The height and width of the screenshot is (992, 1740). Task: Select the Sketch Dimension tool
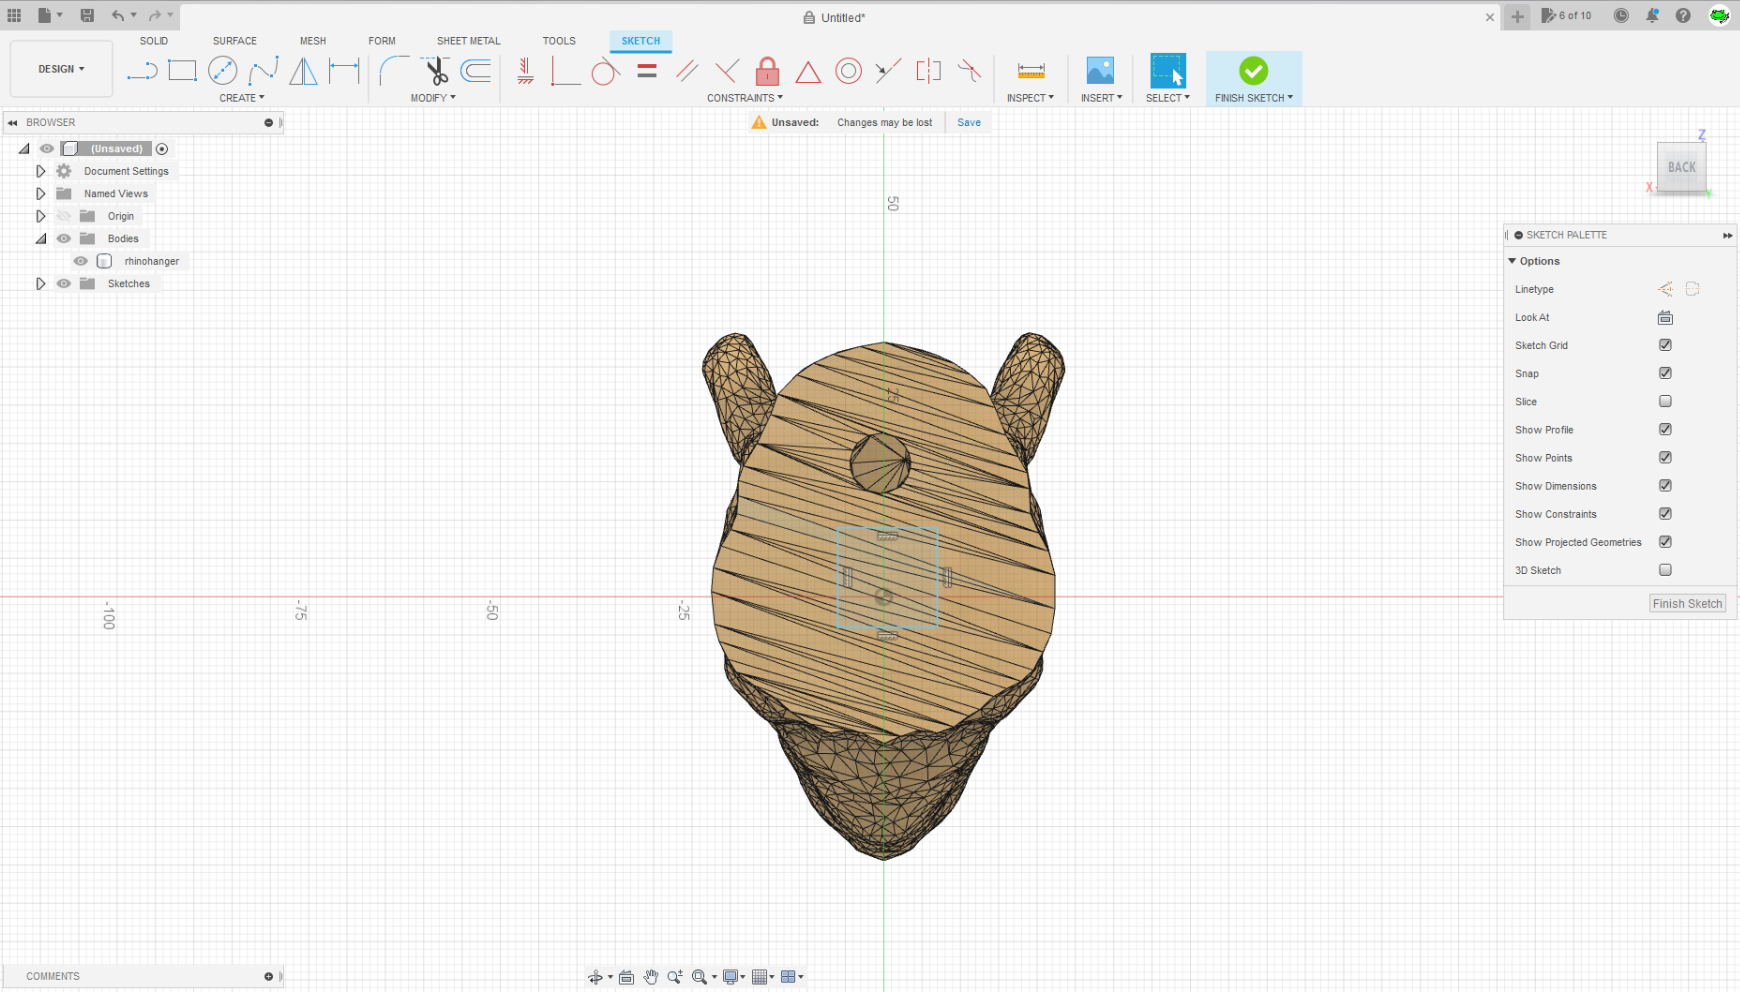click(x=1030, y=71)
